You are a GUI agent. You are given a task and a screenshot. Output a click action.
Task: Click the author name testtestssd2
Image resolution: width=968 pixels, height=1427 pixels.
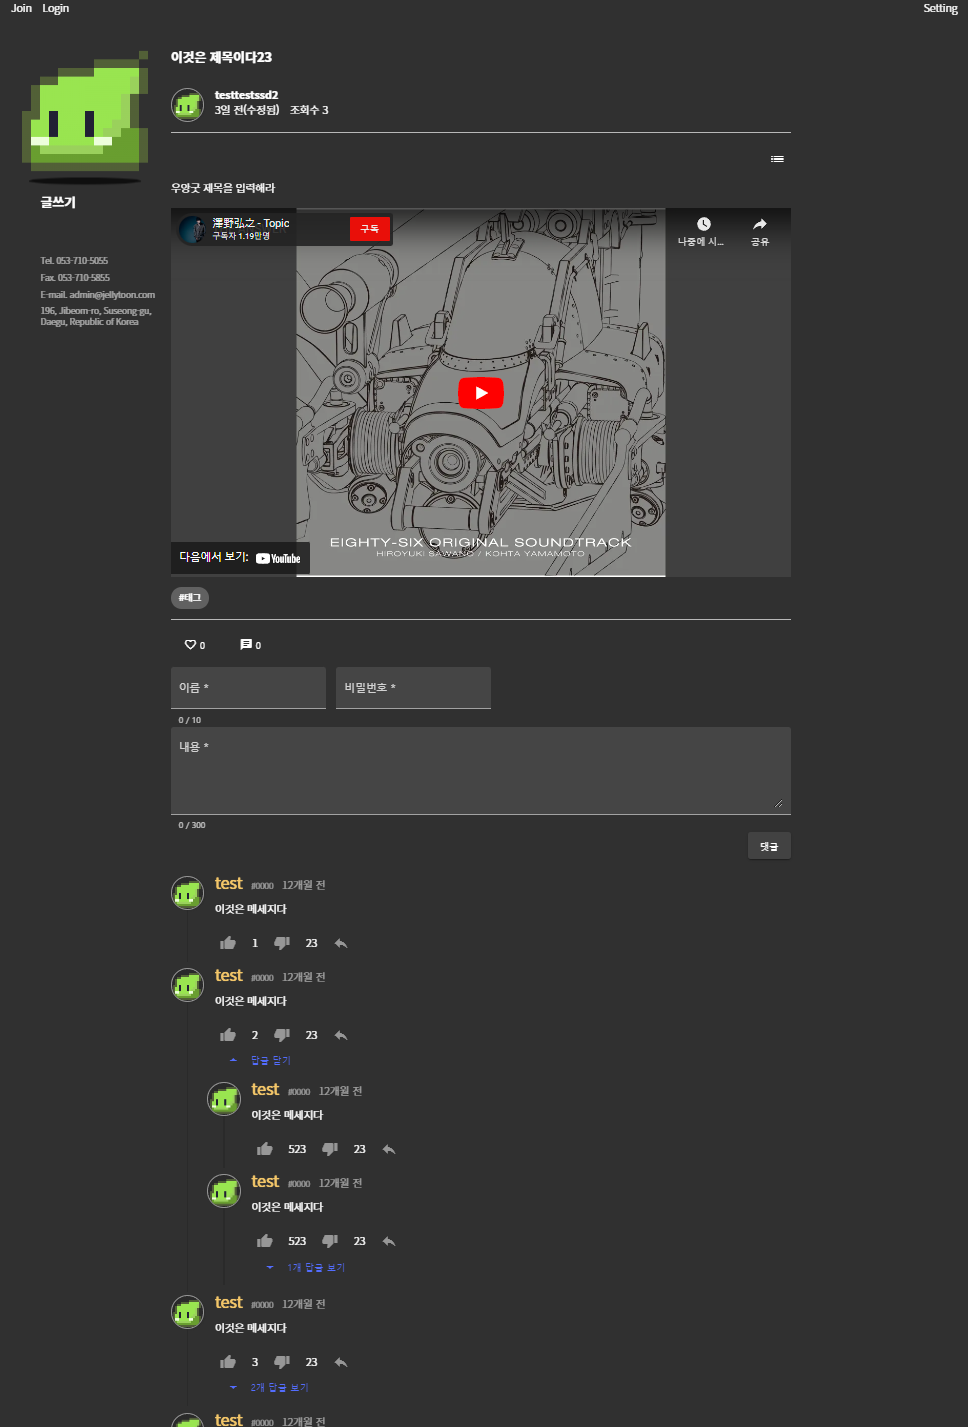pos(246,95)
